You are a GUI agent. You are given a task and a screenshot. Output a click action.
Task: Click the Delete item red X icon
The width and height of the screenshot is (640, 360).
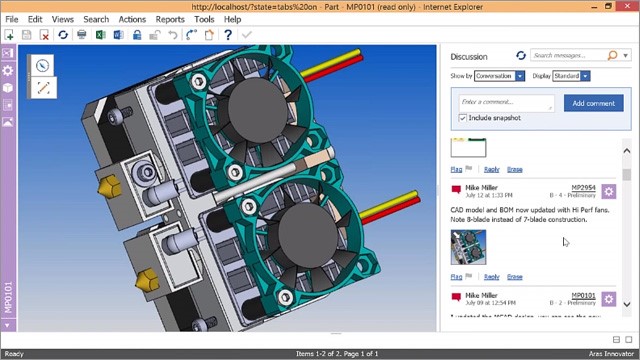[44, 35]
